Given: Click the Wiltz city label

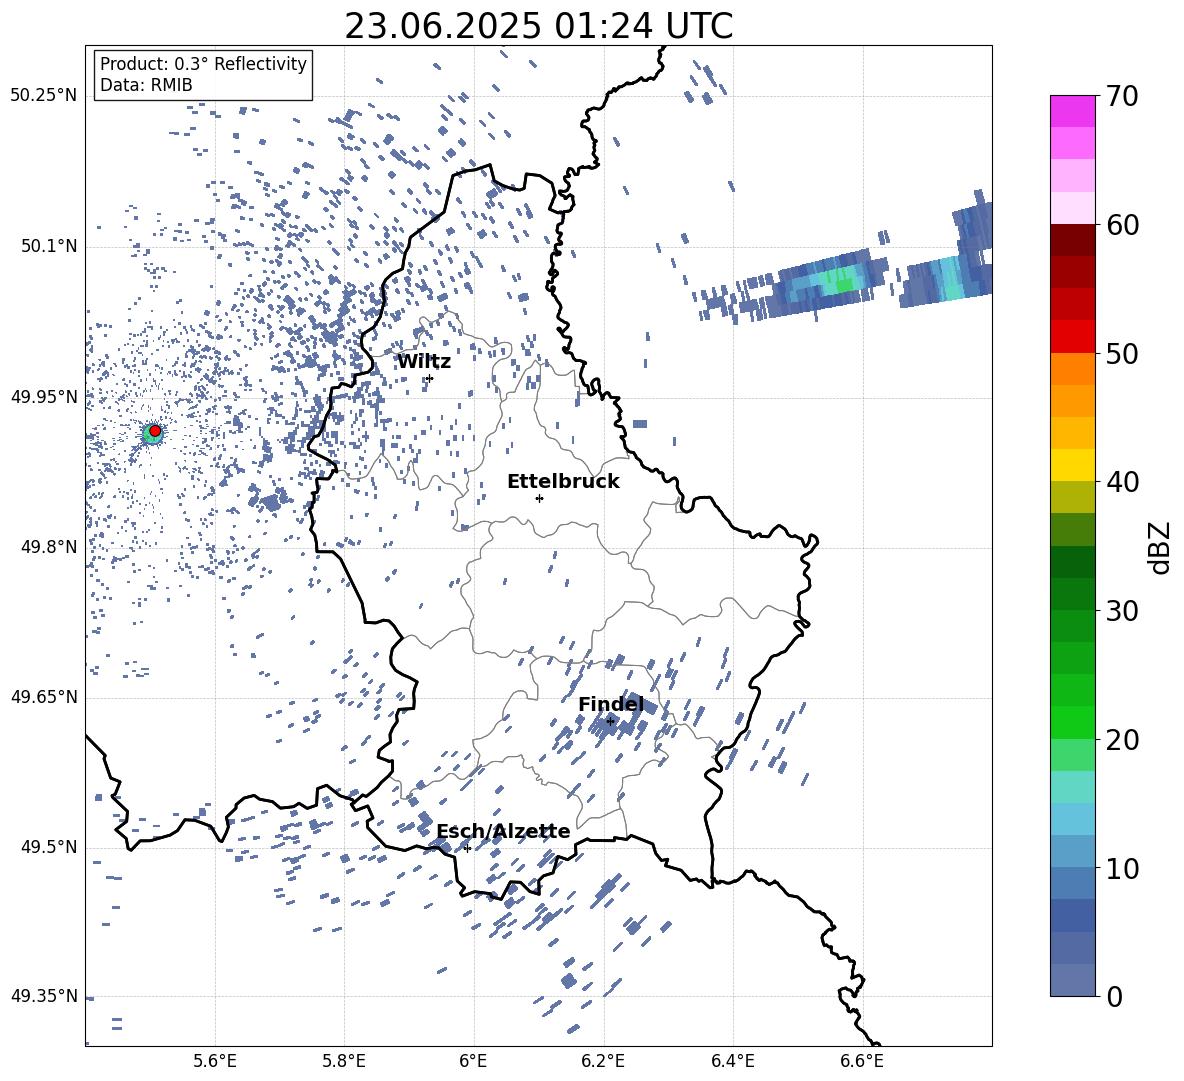Looking at the screenshot, I should point(424,362).
